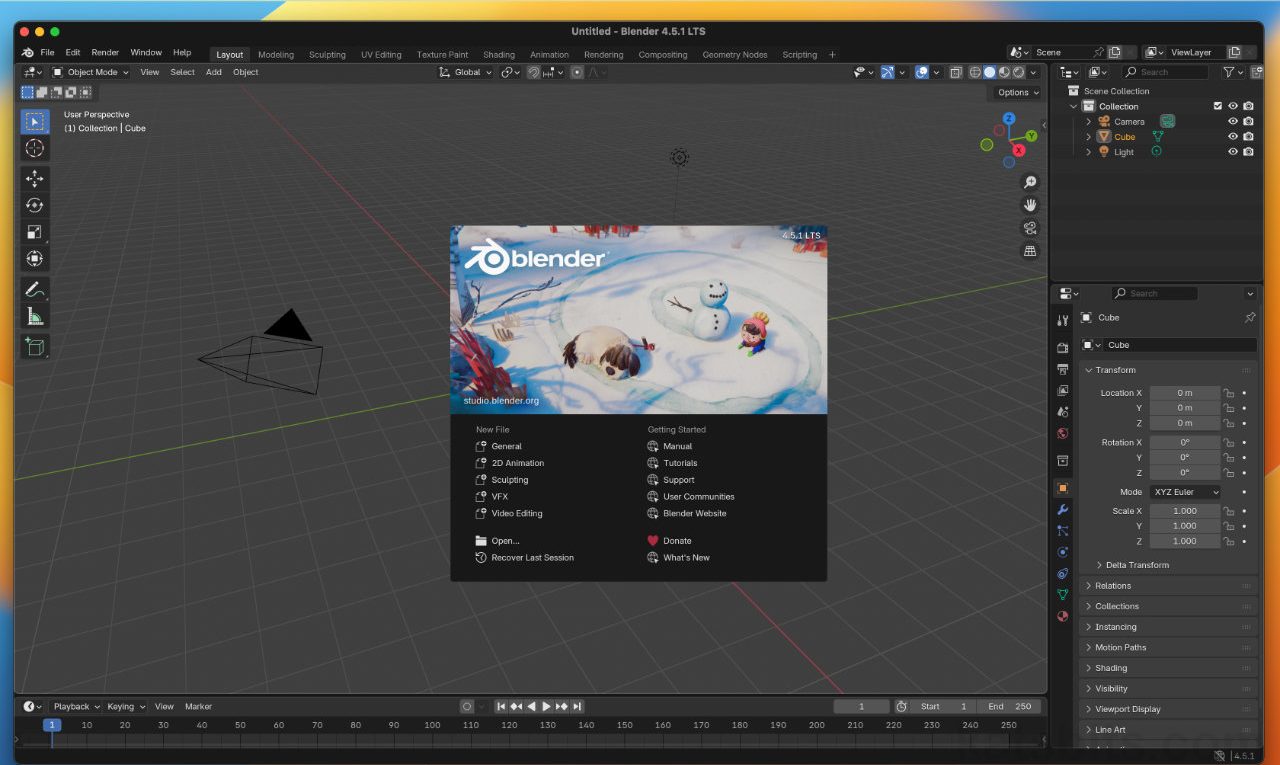Screen dimensions: 1280x765
Task: Switch to the Geometry Nodes workspace tab
Action: click(x=735, y=55)
